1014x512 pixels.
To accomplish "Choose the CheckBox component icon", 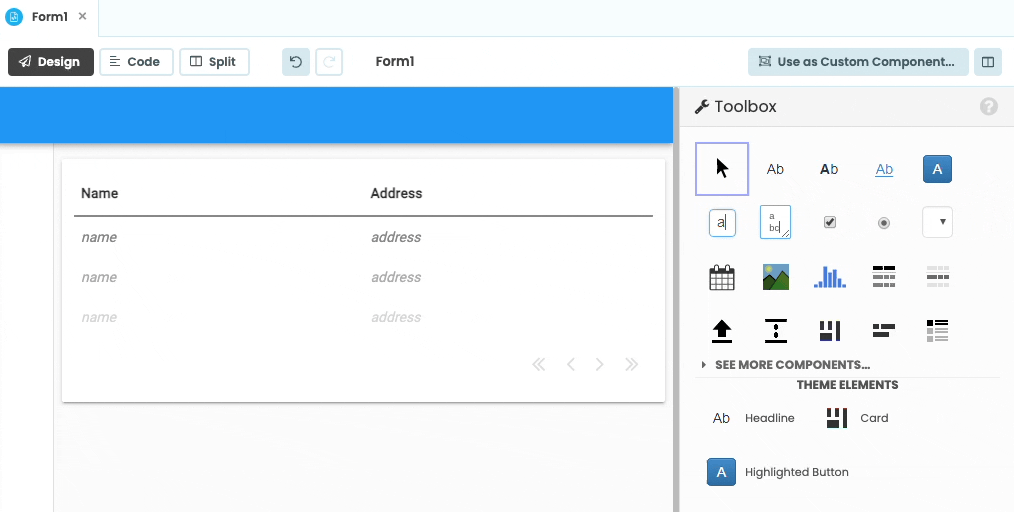I will point(830,222).
